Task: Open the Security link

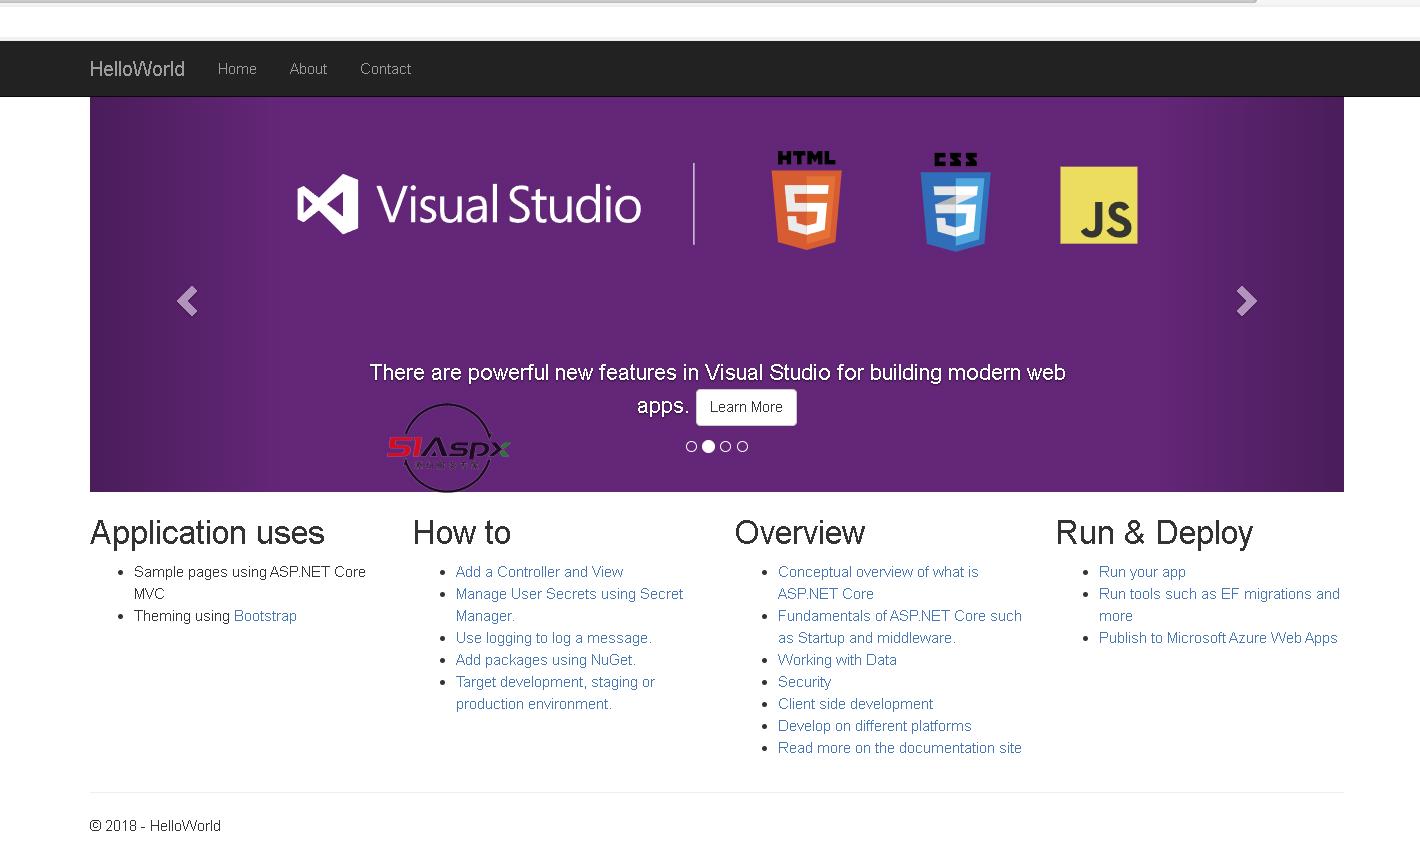Action: (x=804, y=682)
